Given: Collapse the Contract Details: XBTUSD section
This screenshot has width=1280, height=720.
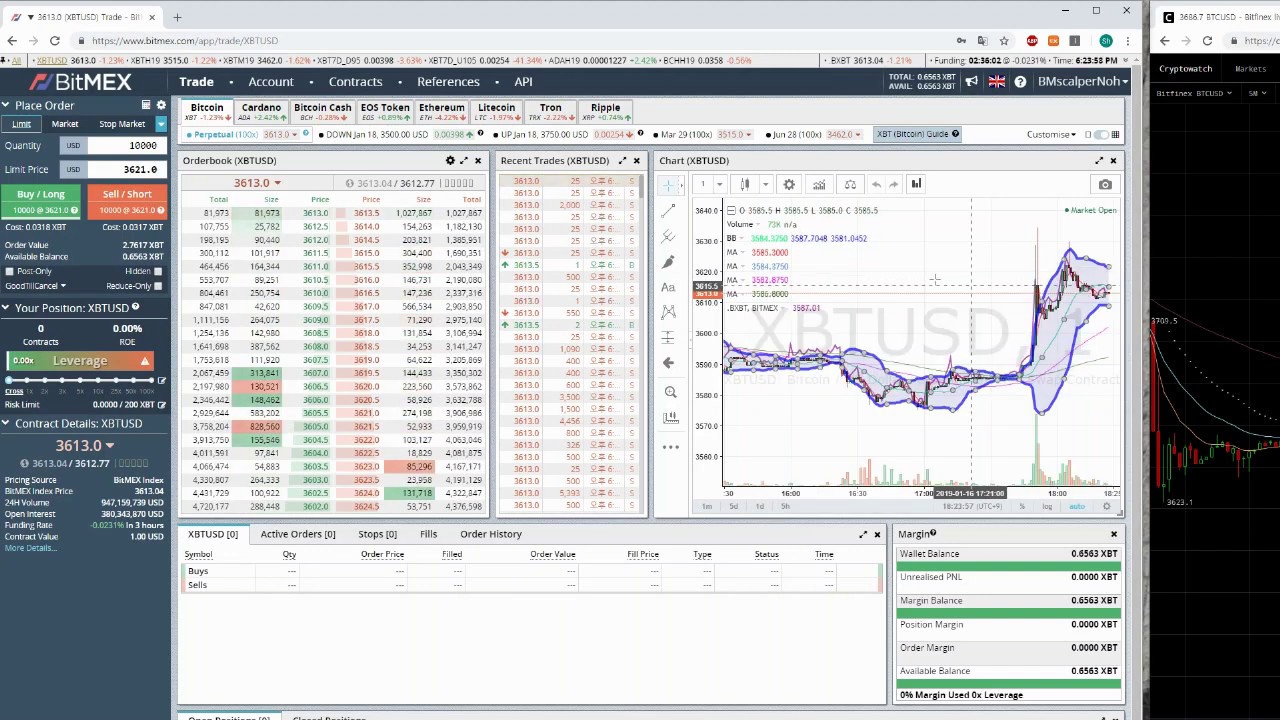Looking at the screenshot, I should [6, 423].
